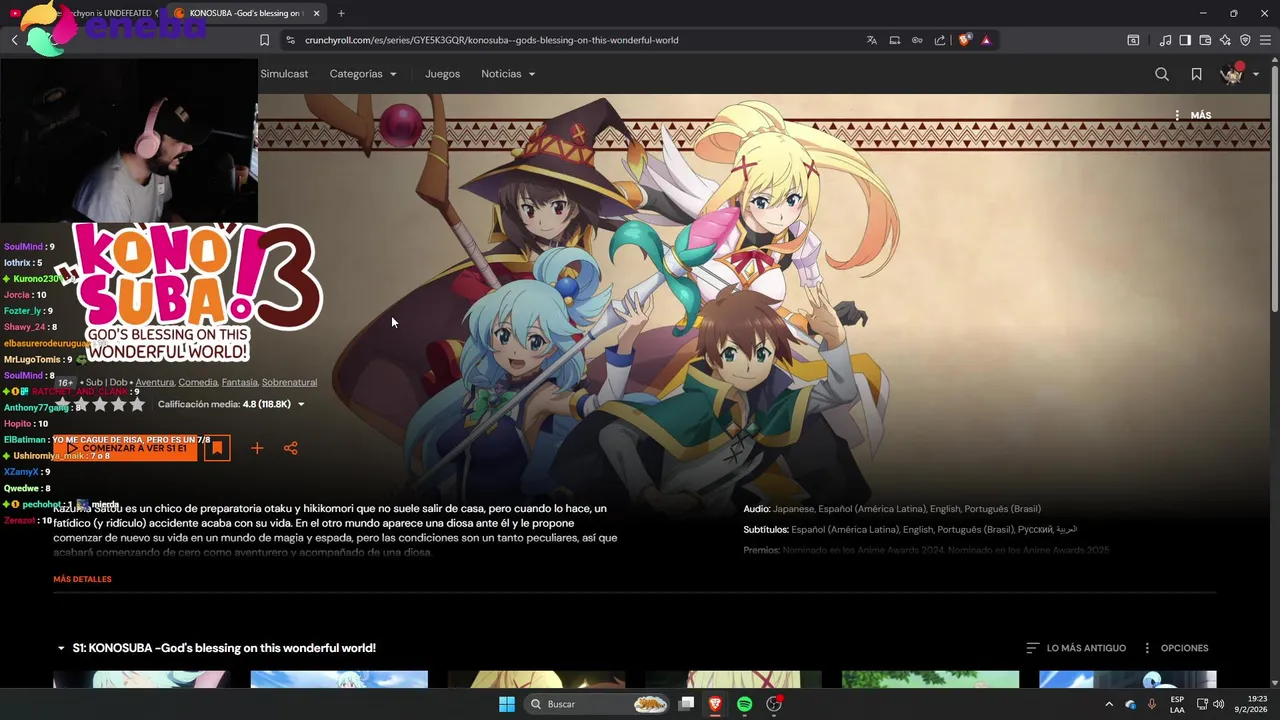Image resolution: width=1280 pixels, height=720 pixels.
Task: Click the Aventura genre link
Action: click(154, 382)
